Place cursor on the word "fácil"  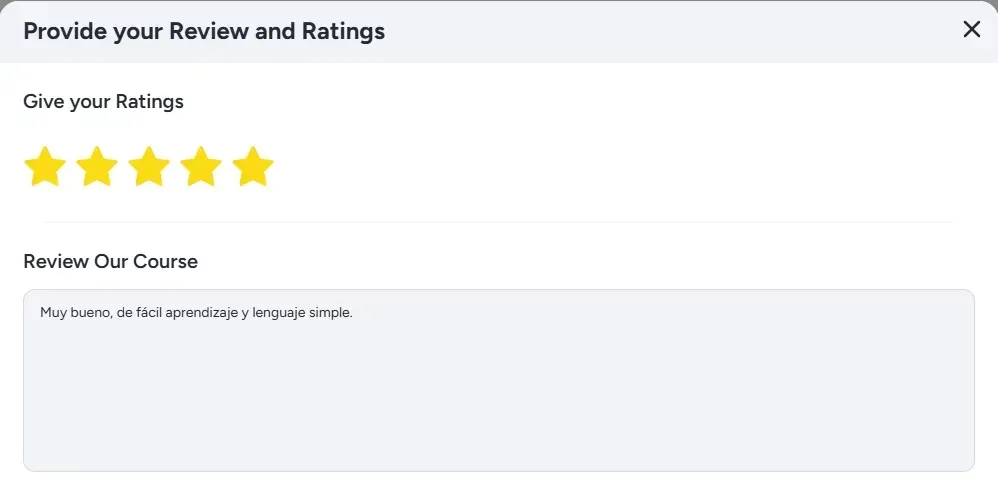coord(150,313)
